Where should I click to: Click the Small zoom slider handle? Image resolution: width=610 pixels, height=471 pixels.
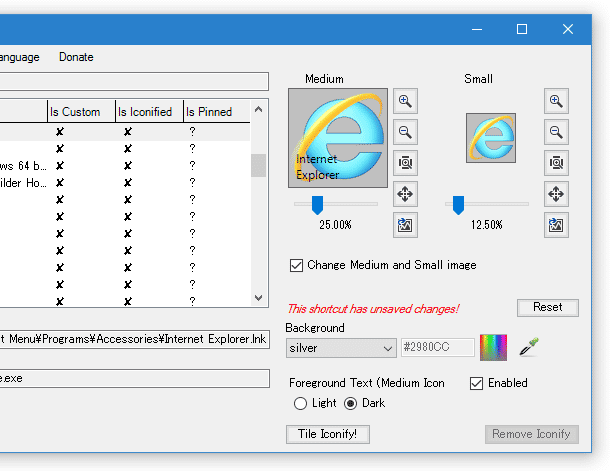coord(458,205)
